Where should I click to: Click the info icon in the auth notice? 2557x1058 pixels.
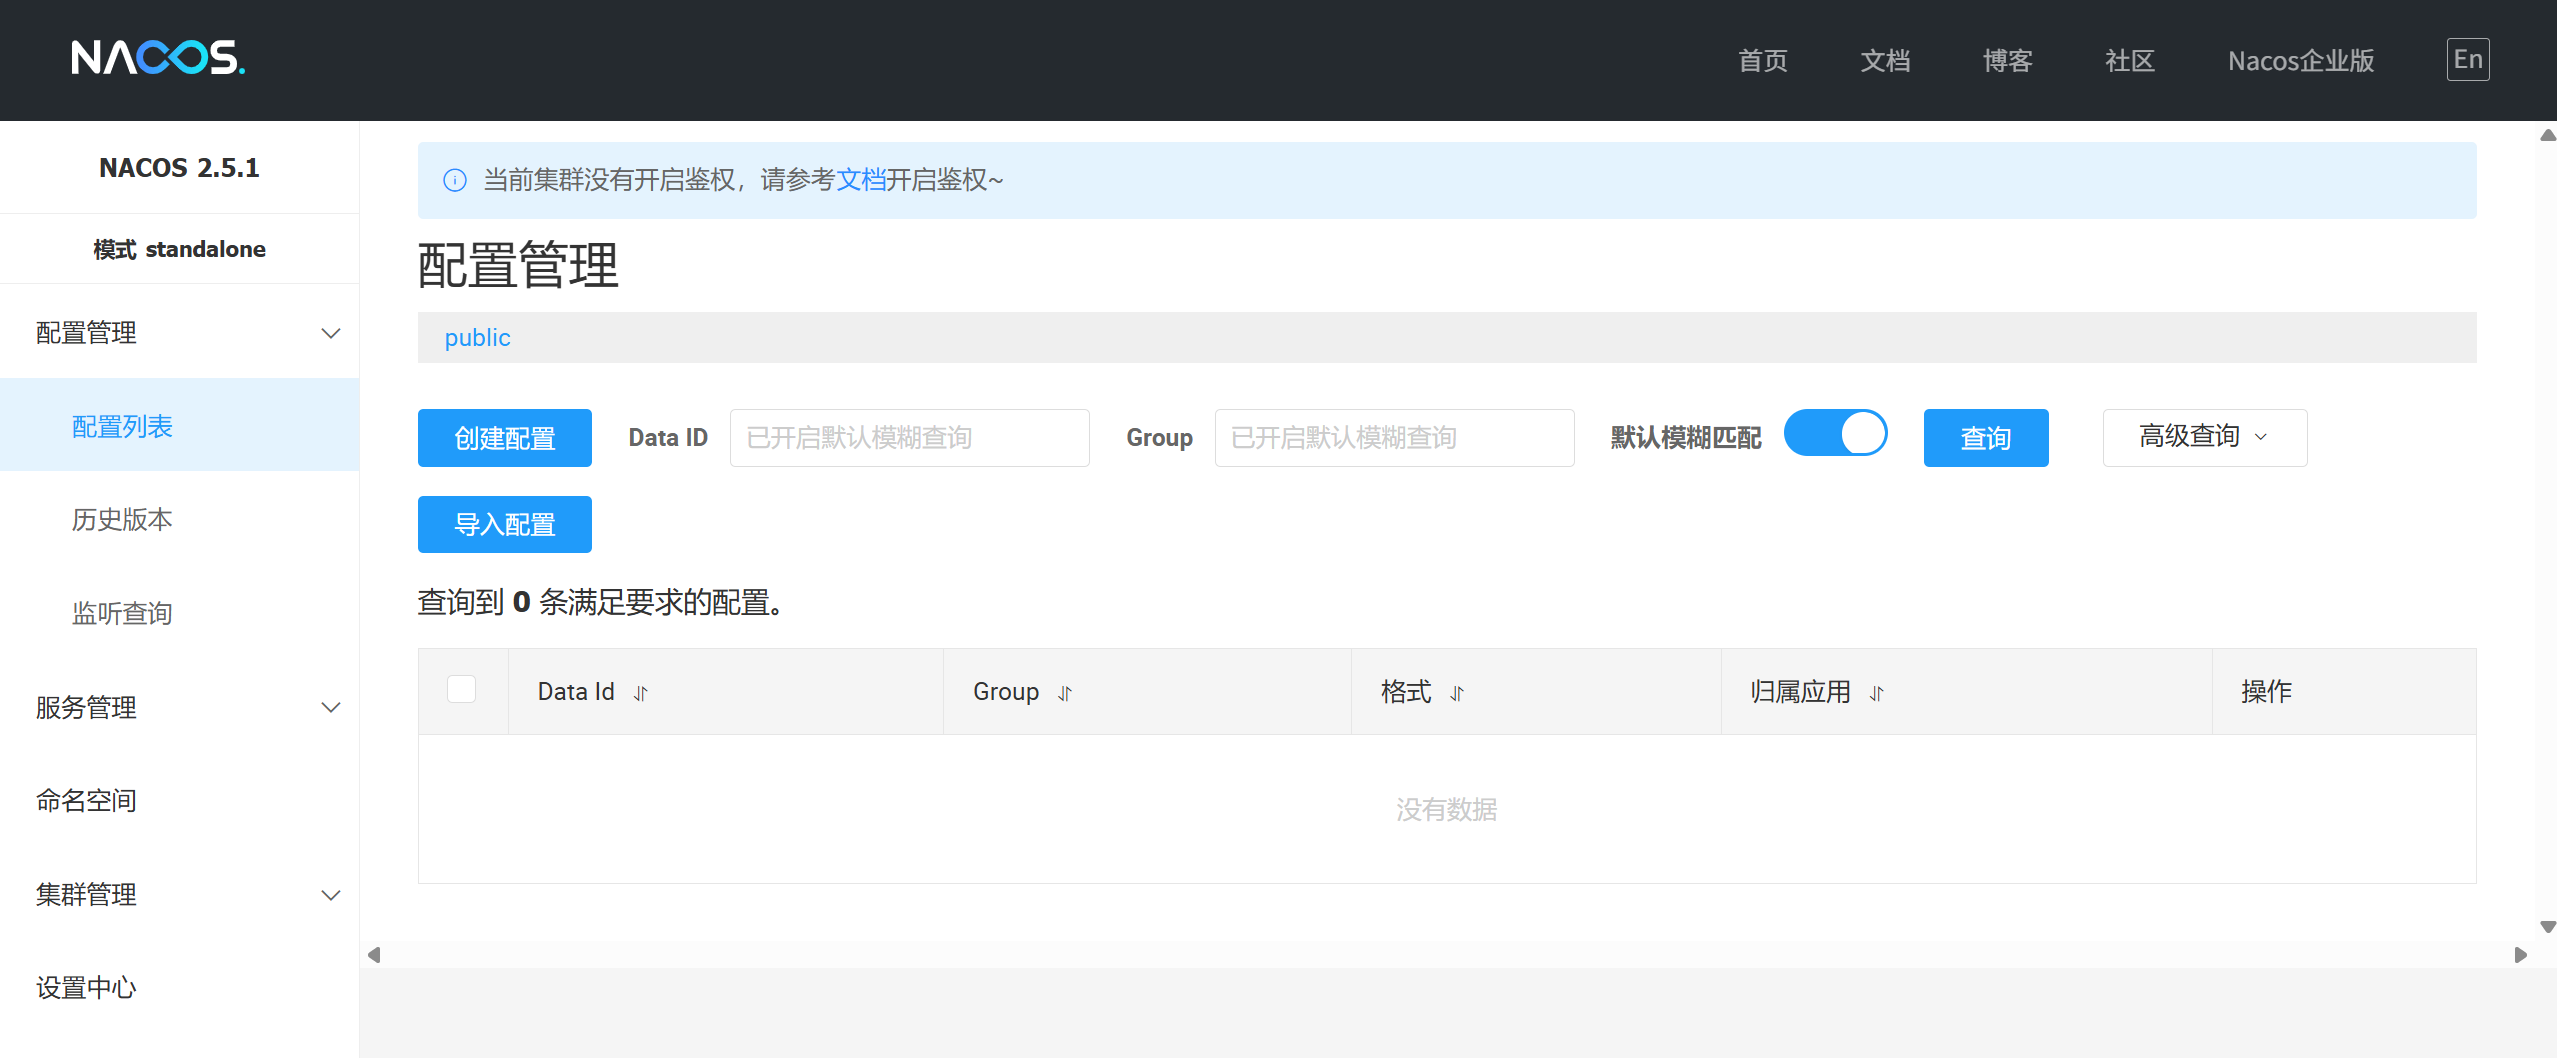455,180
